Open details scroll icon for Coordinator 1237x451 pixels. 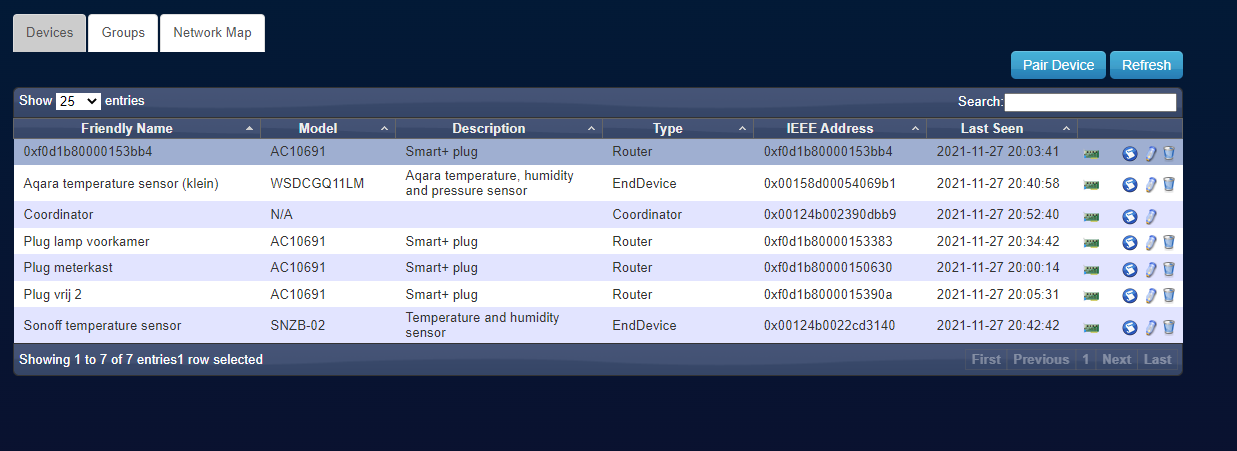click(x=1129, y=216)
